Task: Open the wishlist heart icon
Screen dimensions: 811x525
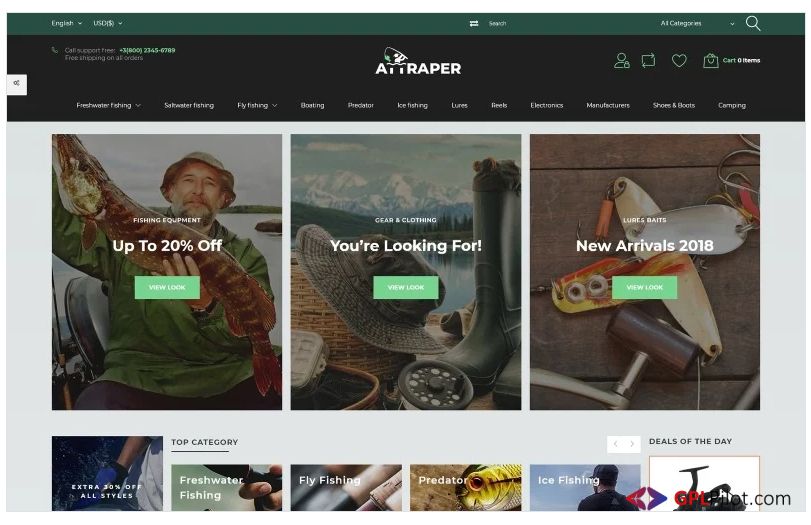Action: point(679,61)
